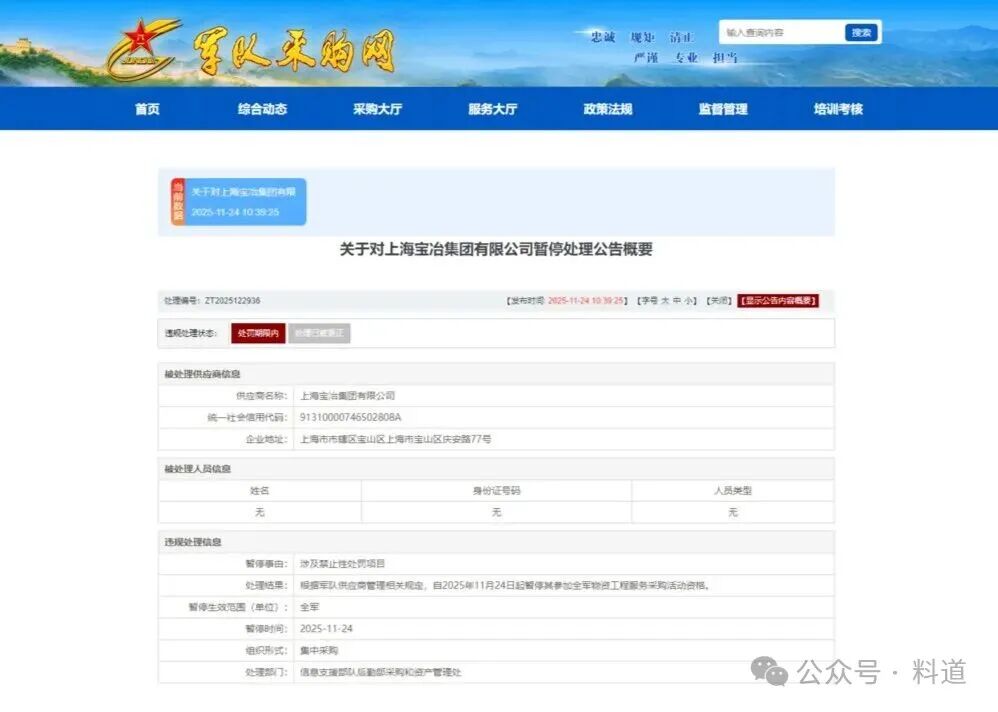
Task: Click the 暂停生效范围（单位） row label
Action: (239, 607)
